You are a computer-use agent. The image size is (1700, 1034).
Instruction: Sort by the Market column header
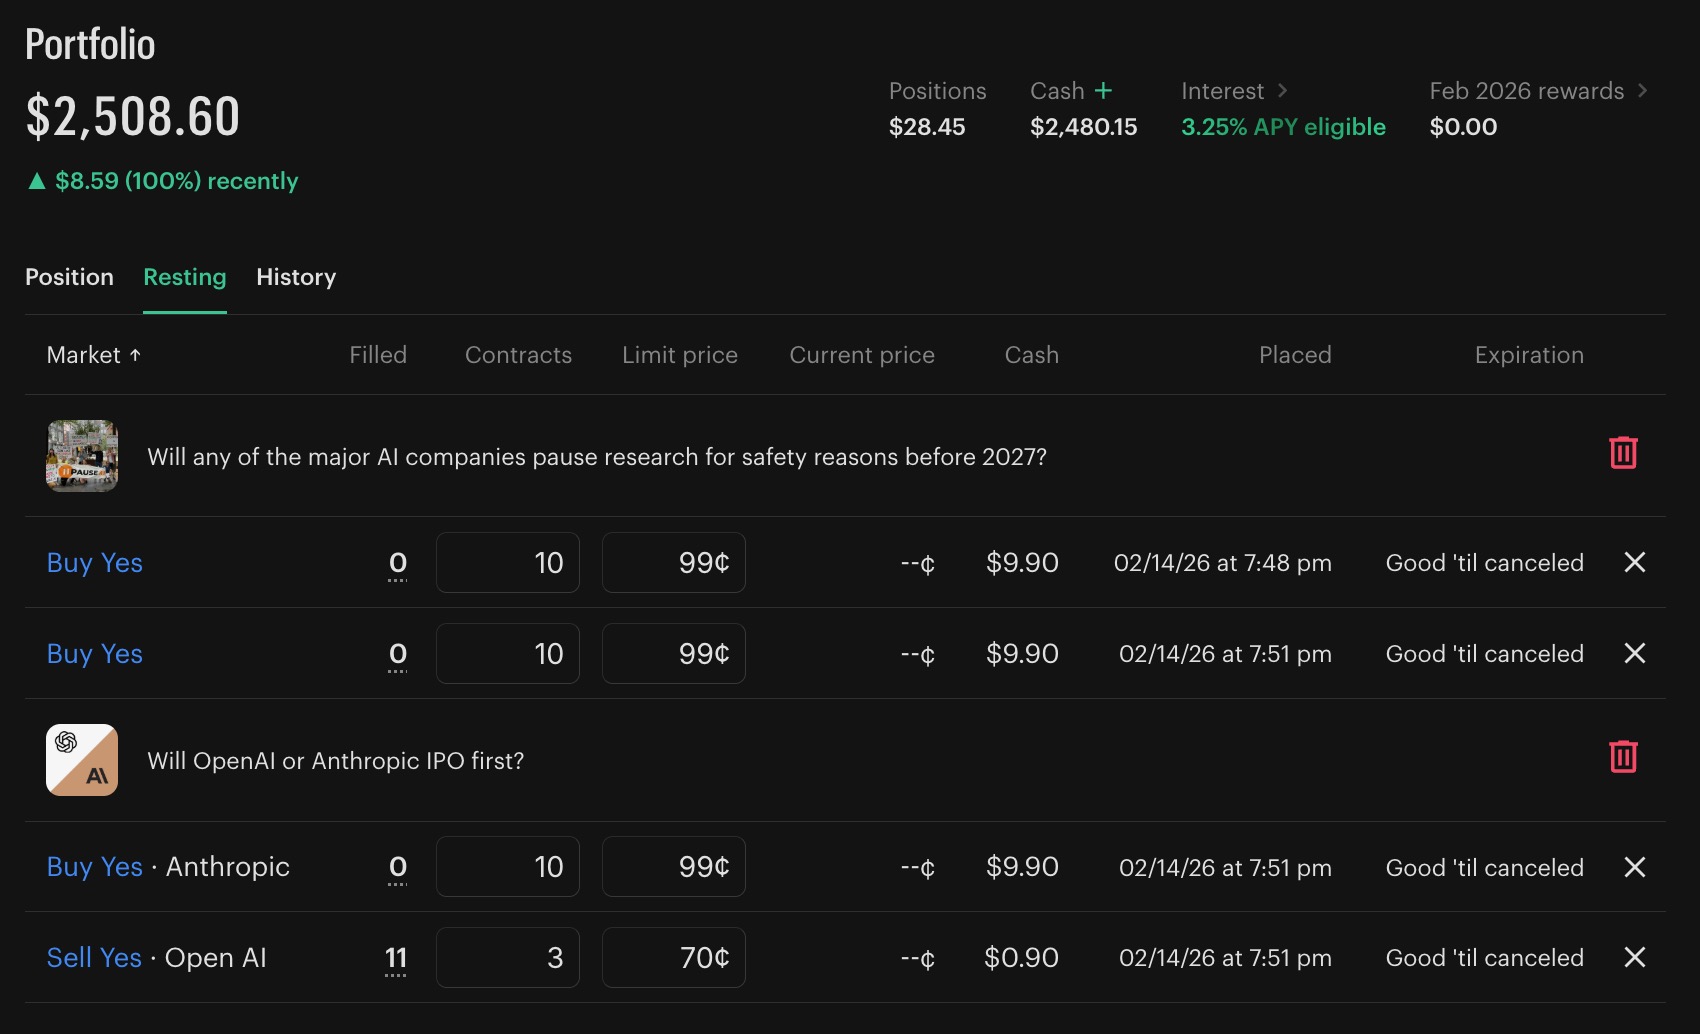pyautogui.click(x=94, y=355)
